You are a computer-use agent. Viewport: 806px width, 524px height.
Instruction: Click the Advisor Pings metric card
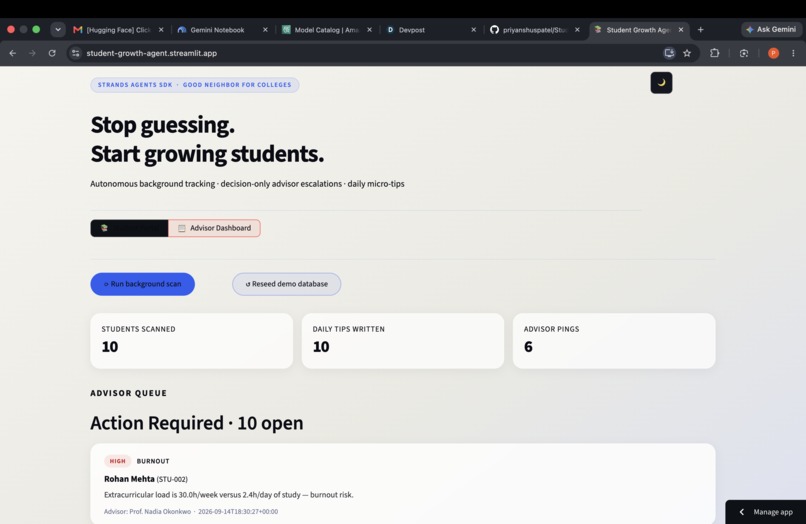coord(614,341)
